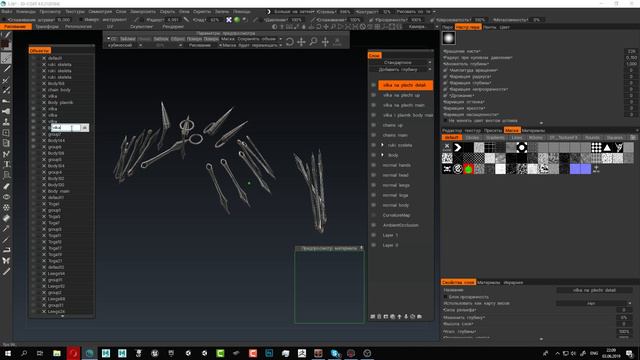Toggle 'Body main' object X checkbox
This screenshot has height=360, width=640.
point(44,191)
